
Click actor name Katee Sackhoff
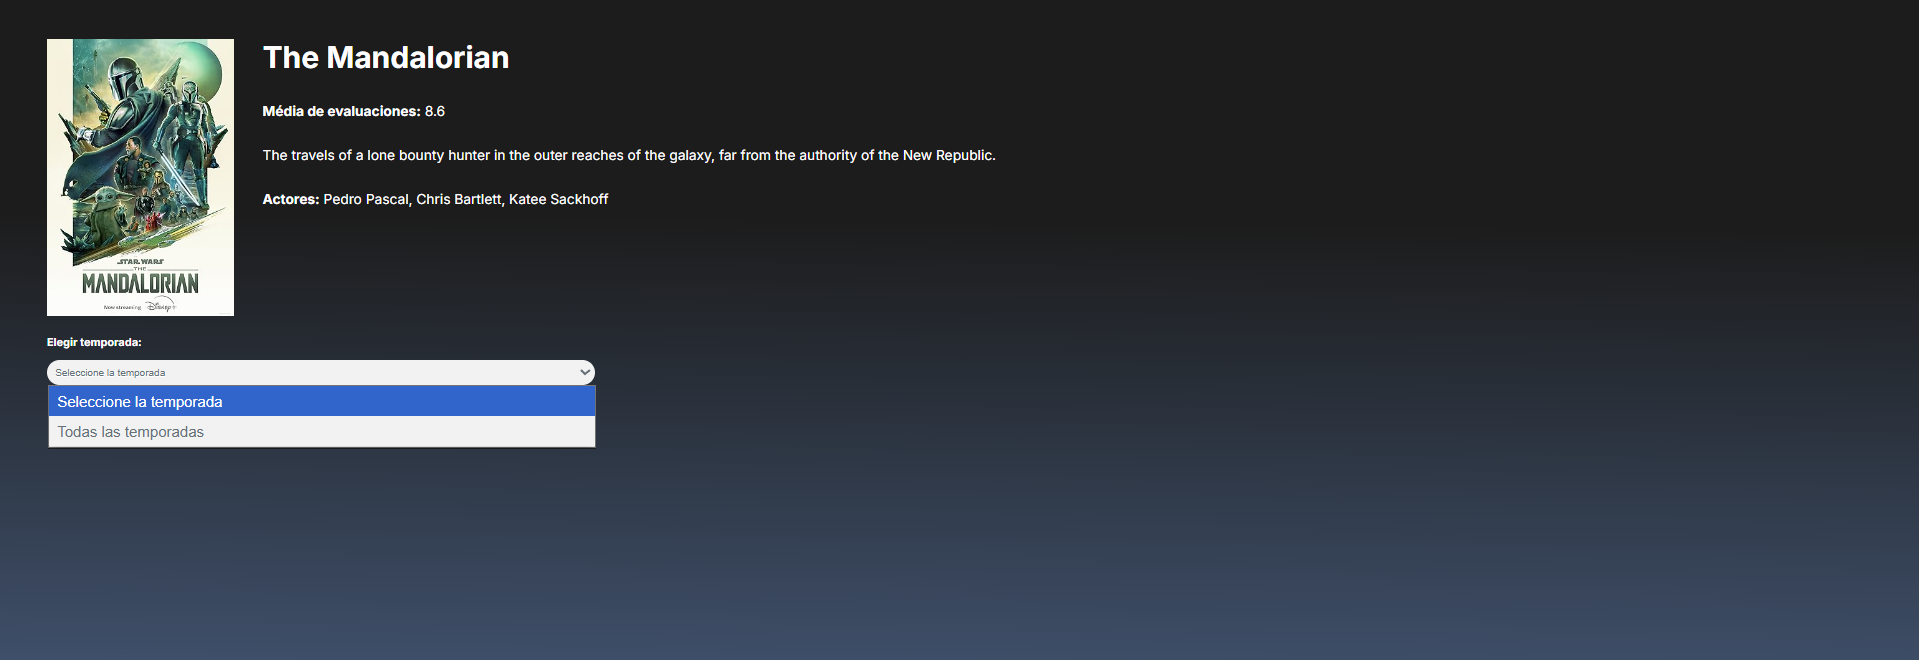[558, 199]
